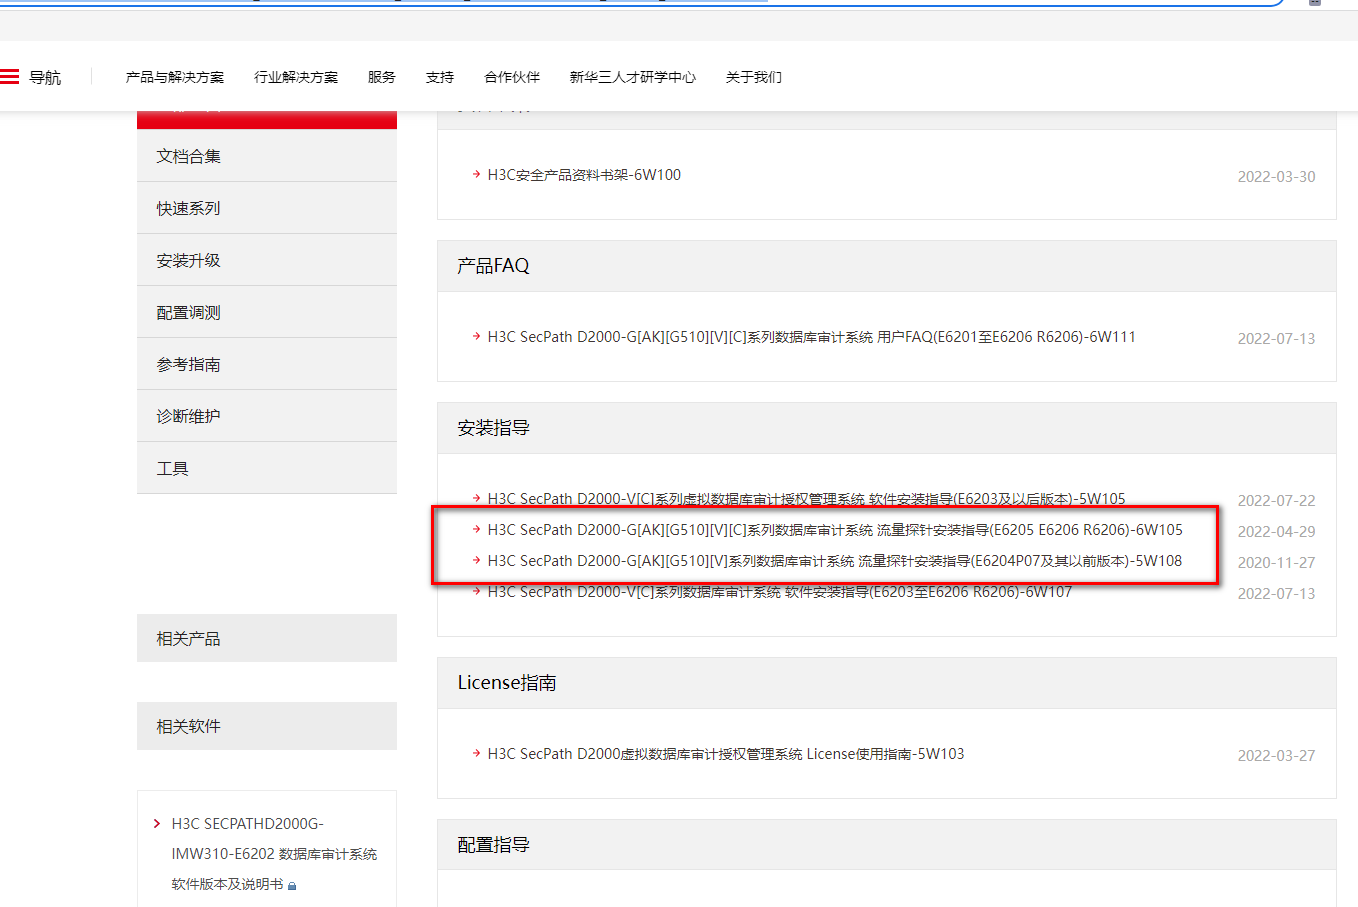This screenshot has height=907, width=1358.
Task: Click the 产品FAQ section heading
Action: point(493,266)
